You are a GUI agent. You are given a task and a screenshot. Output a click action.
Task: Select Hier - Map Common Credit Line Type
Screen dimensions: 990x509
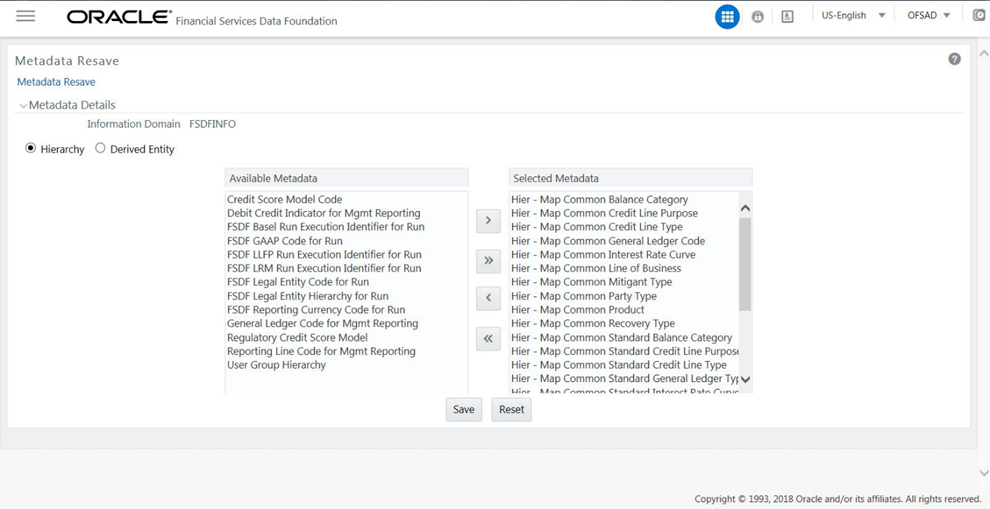tap(597, 227)
